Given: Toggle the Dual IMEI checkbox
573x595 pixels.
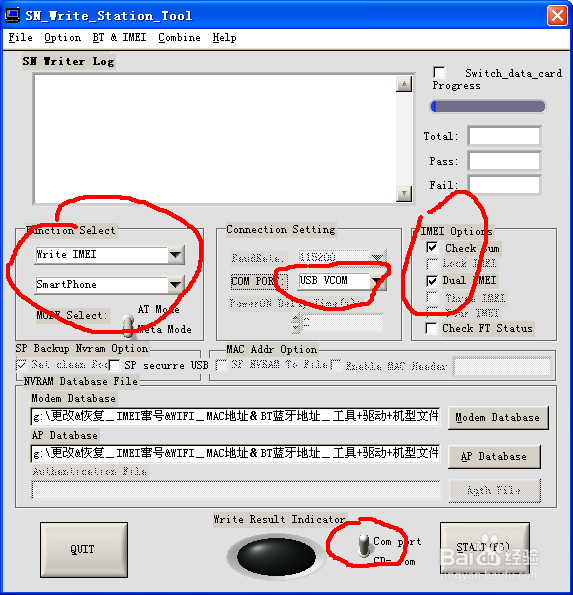Looking at the screenshot, I should [432, 281].
